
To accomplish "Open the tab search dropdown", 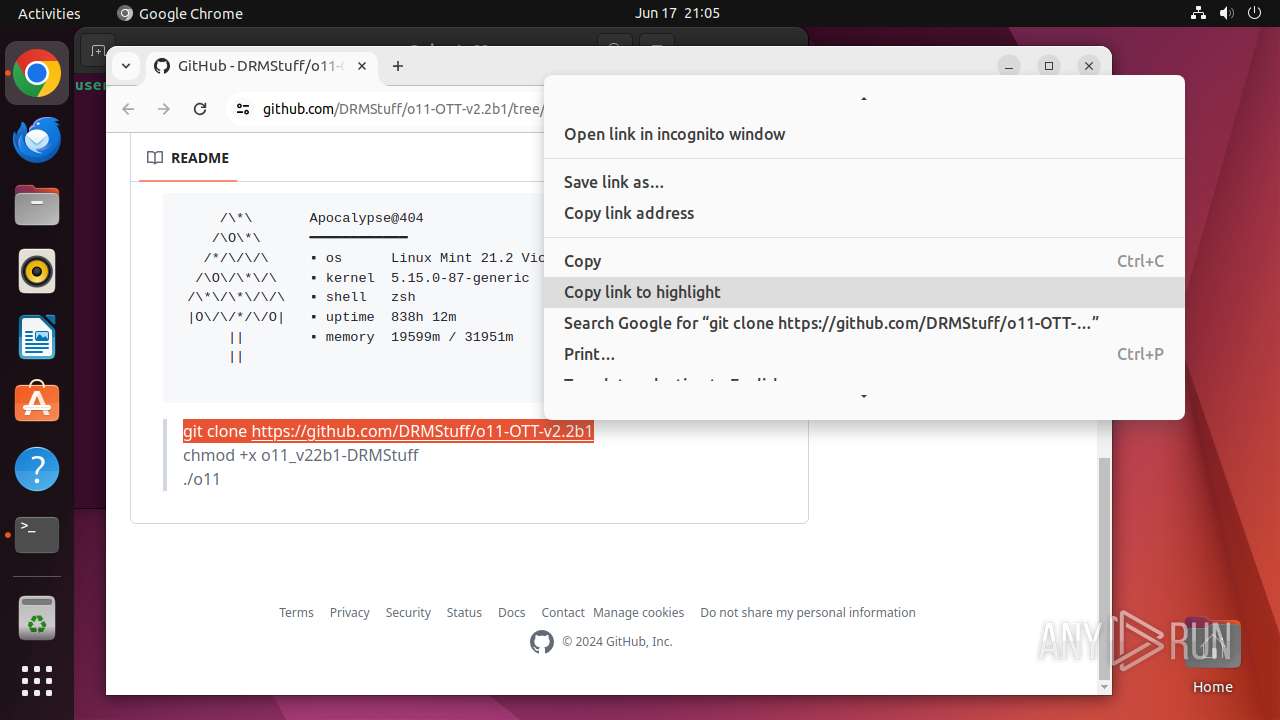I will click(x=126, y=66).
